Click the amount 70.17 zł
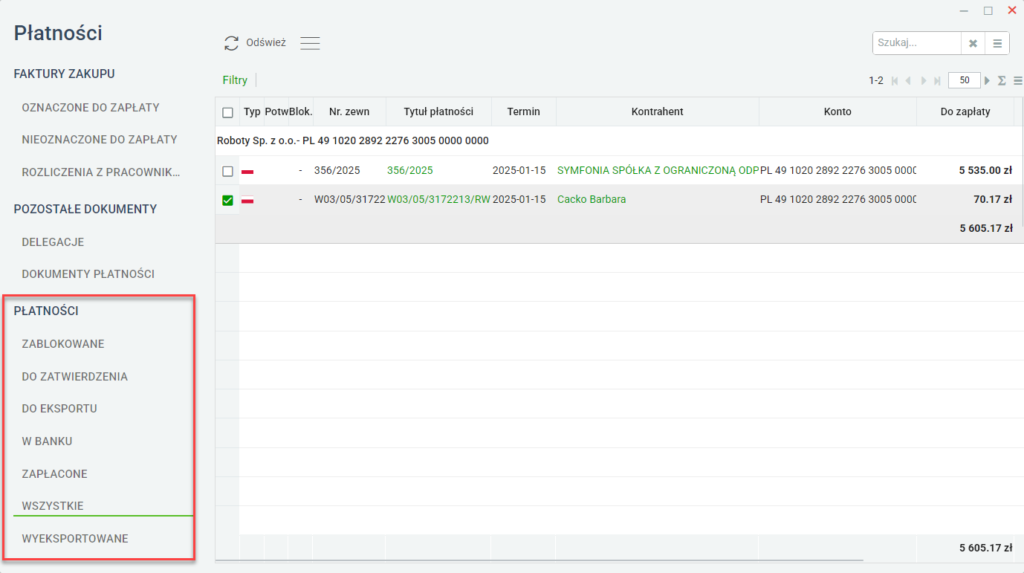 [993, 199]
